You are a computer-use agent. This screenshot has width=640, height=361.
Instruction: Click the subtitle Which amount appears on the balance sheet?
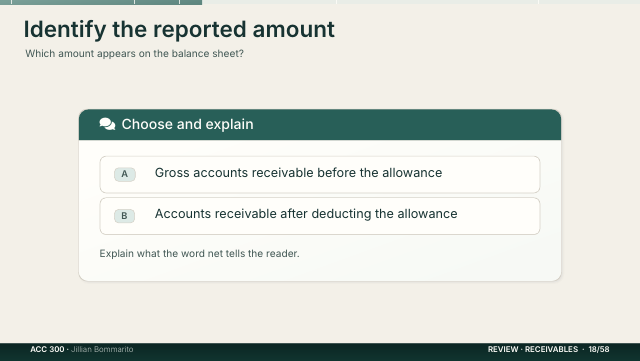[x=134, y=53]
